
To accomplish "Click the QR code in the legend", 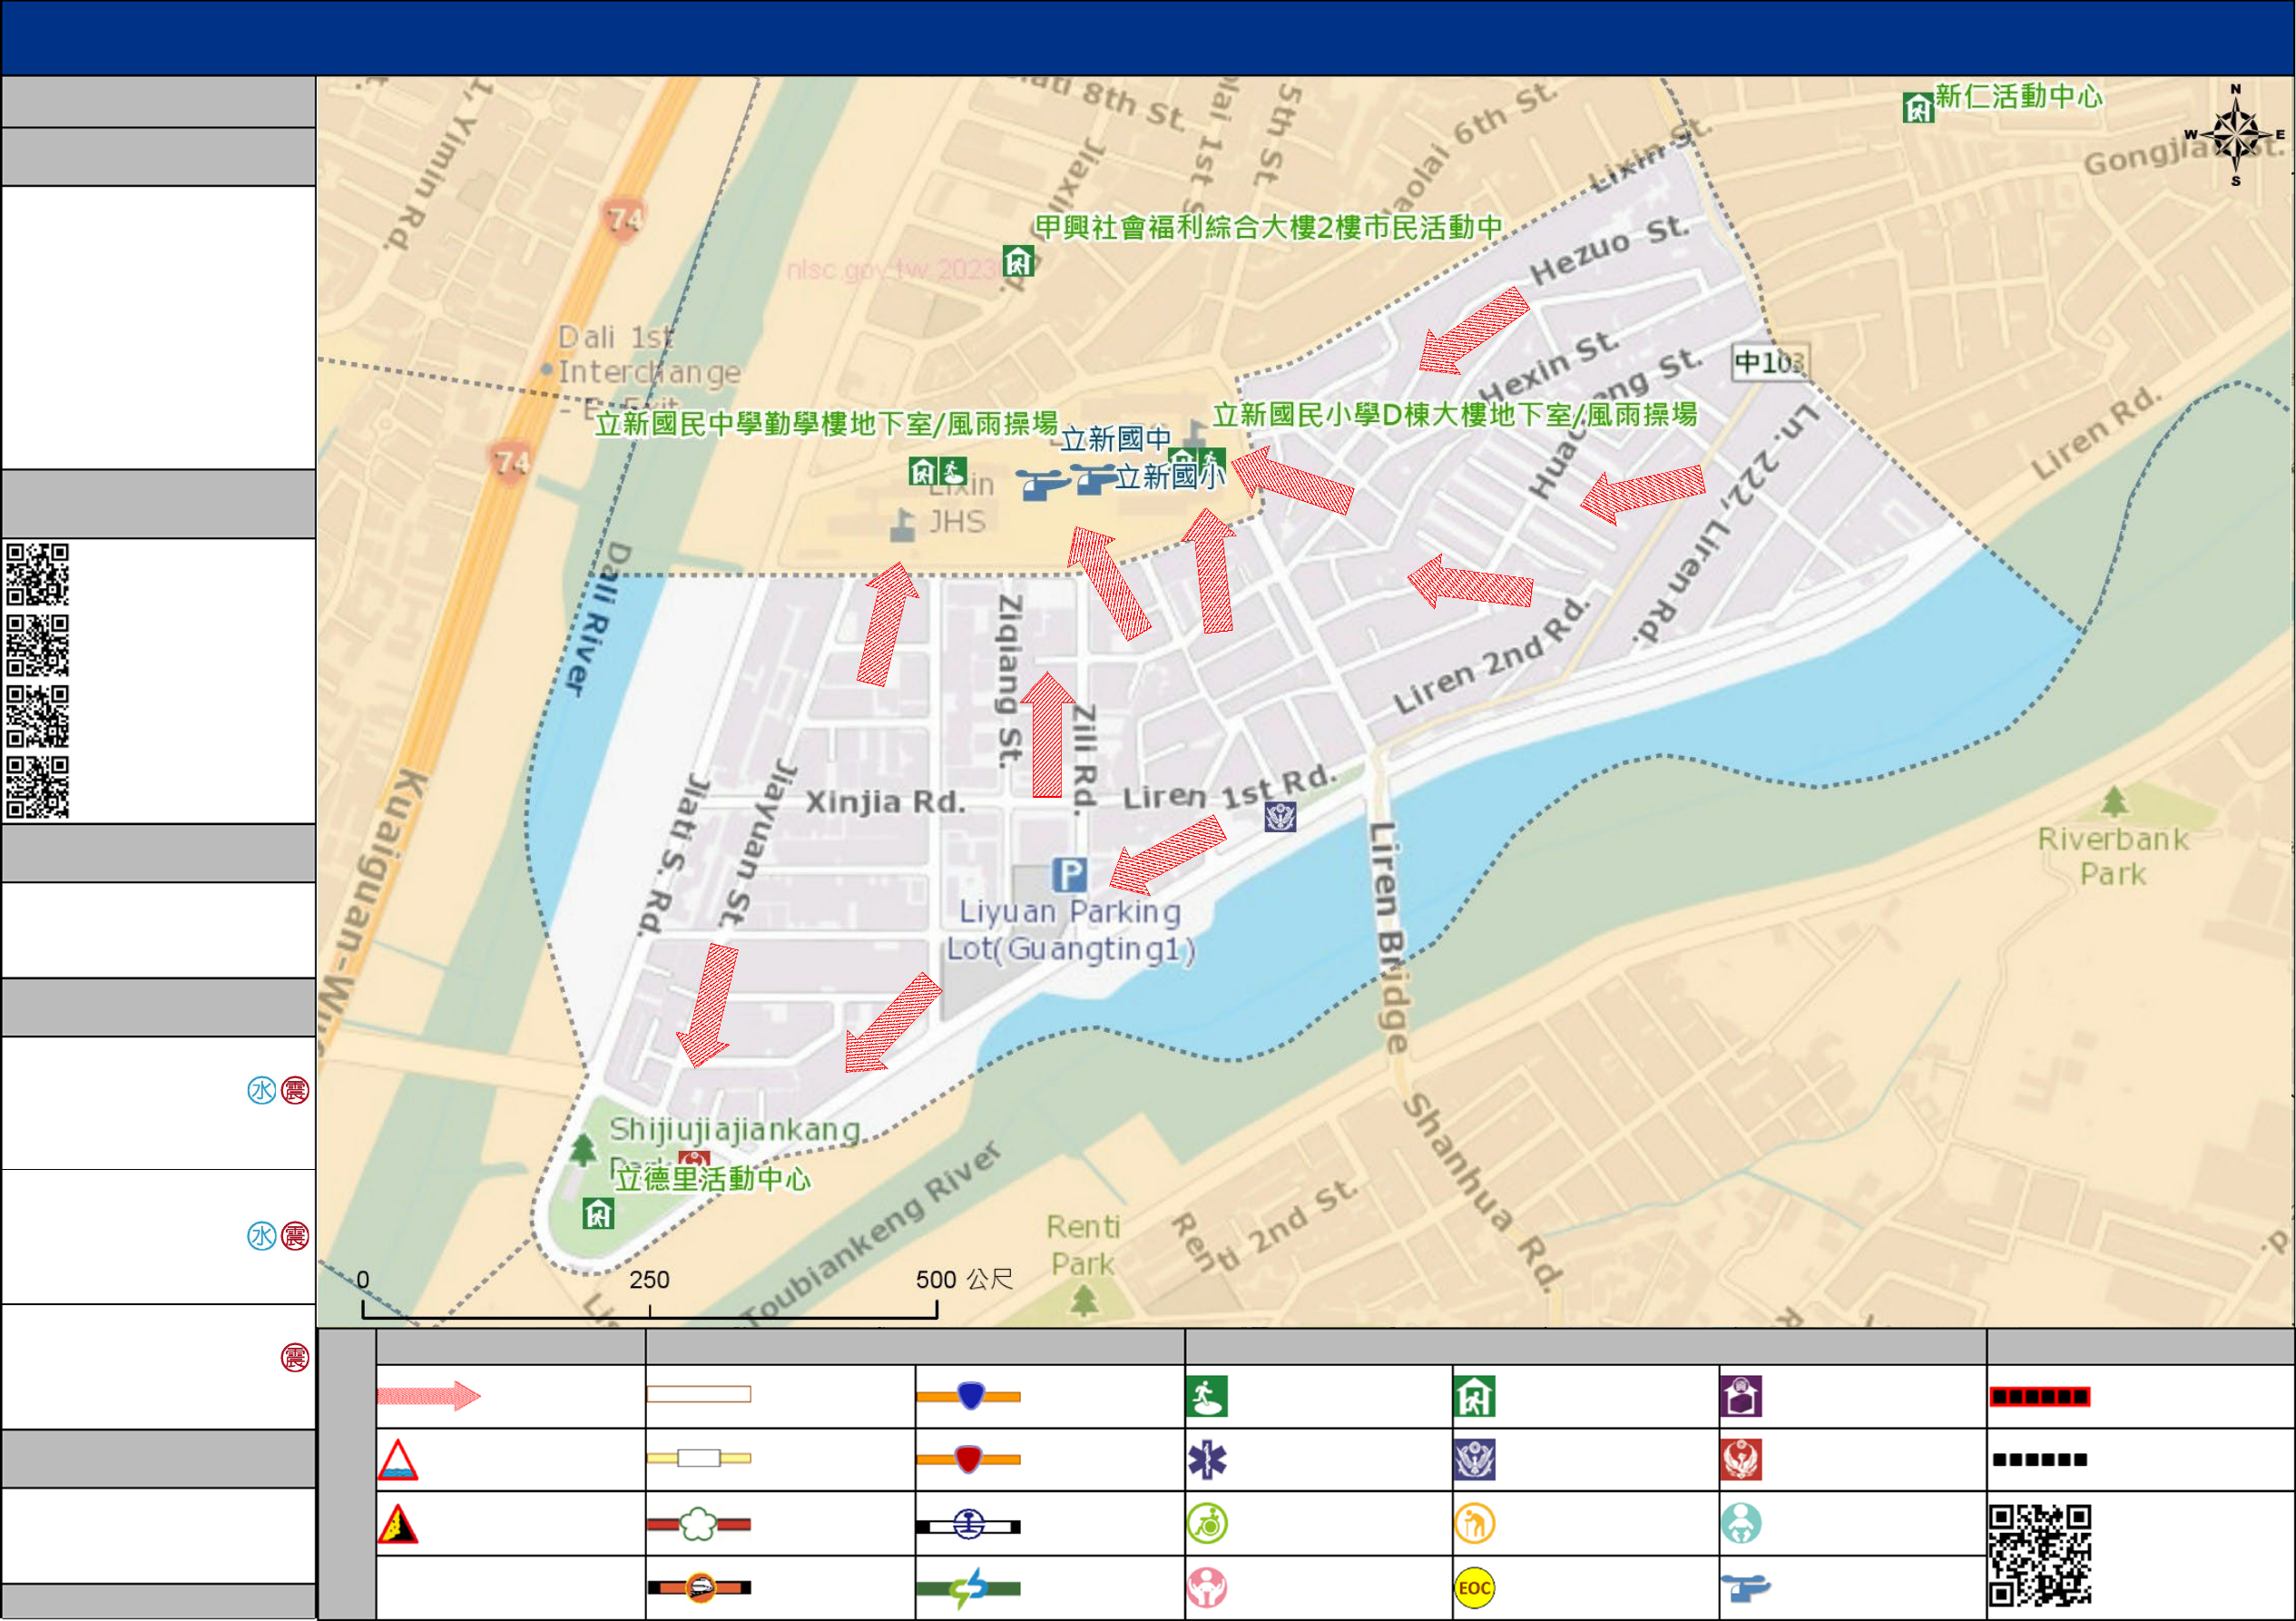I will tap(2040, 1555).
